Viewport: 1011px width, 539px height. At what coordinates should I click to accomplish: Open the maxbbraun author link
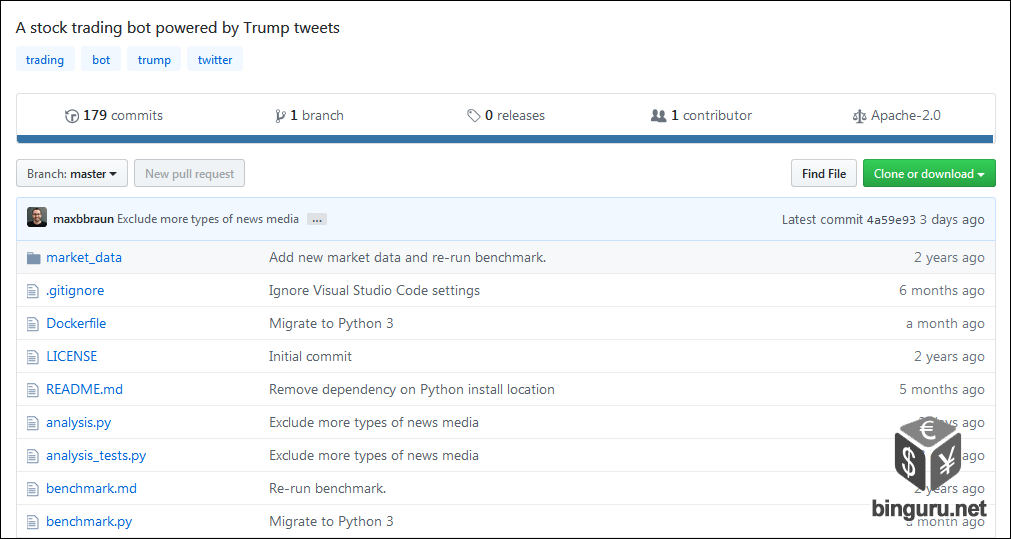coord(84,219)
